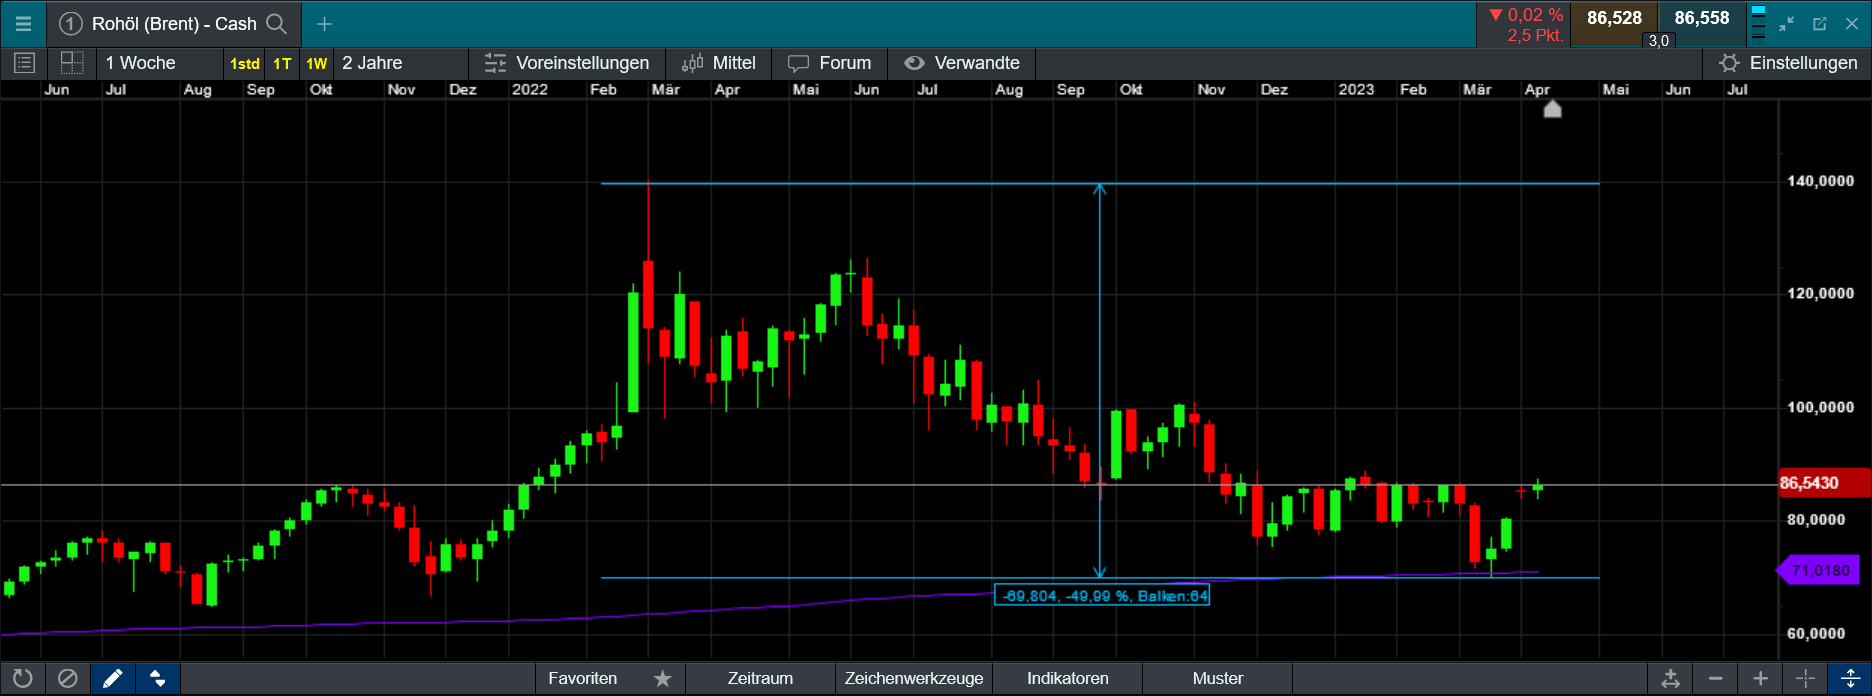1872x696 pixels.
Task: Click the spread value 3,0
Action: tap(1659, 41)
